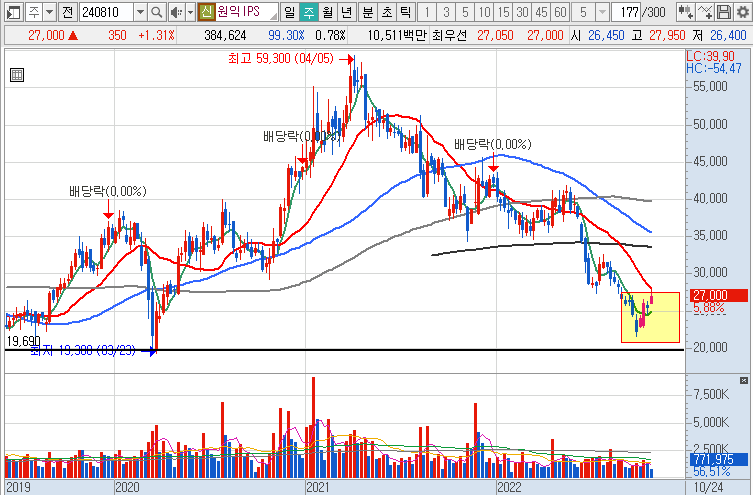This screenshot has width=753, height=495.
Task: Click the add indicator line icon
Action: 704,12
